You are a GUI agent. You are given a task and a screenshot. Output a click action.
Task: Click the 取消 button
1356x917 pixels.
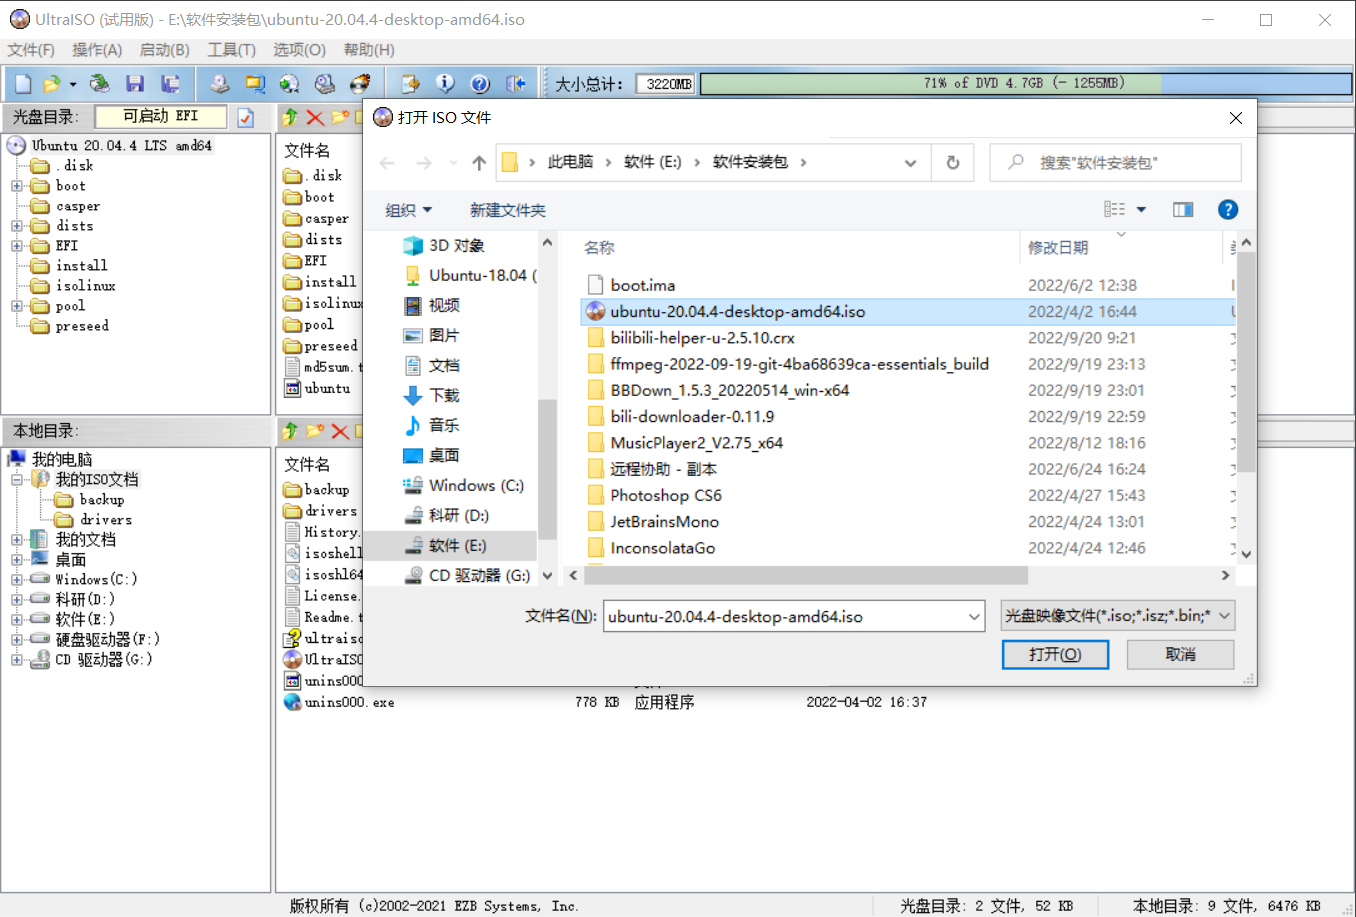click(x=1180, y=654)
